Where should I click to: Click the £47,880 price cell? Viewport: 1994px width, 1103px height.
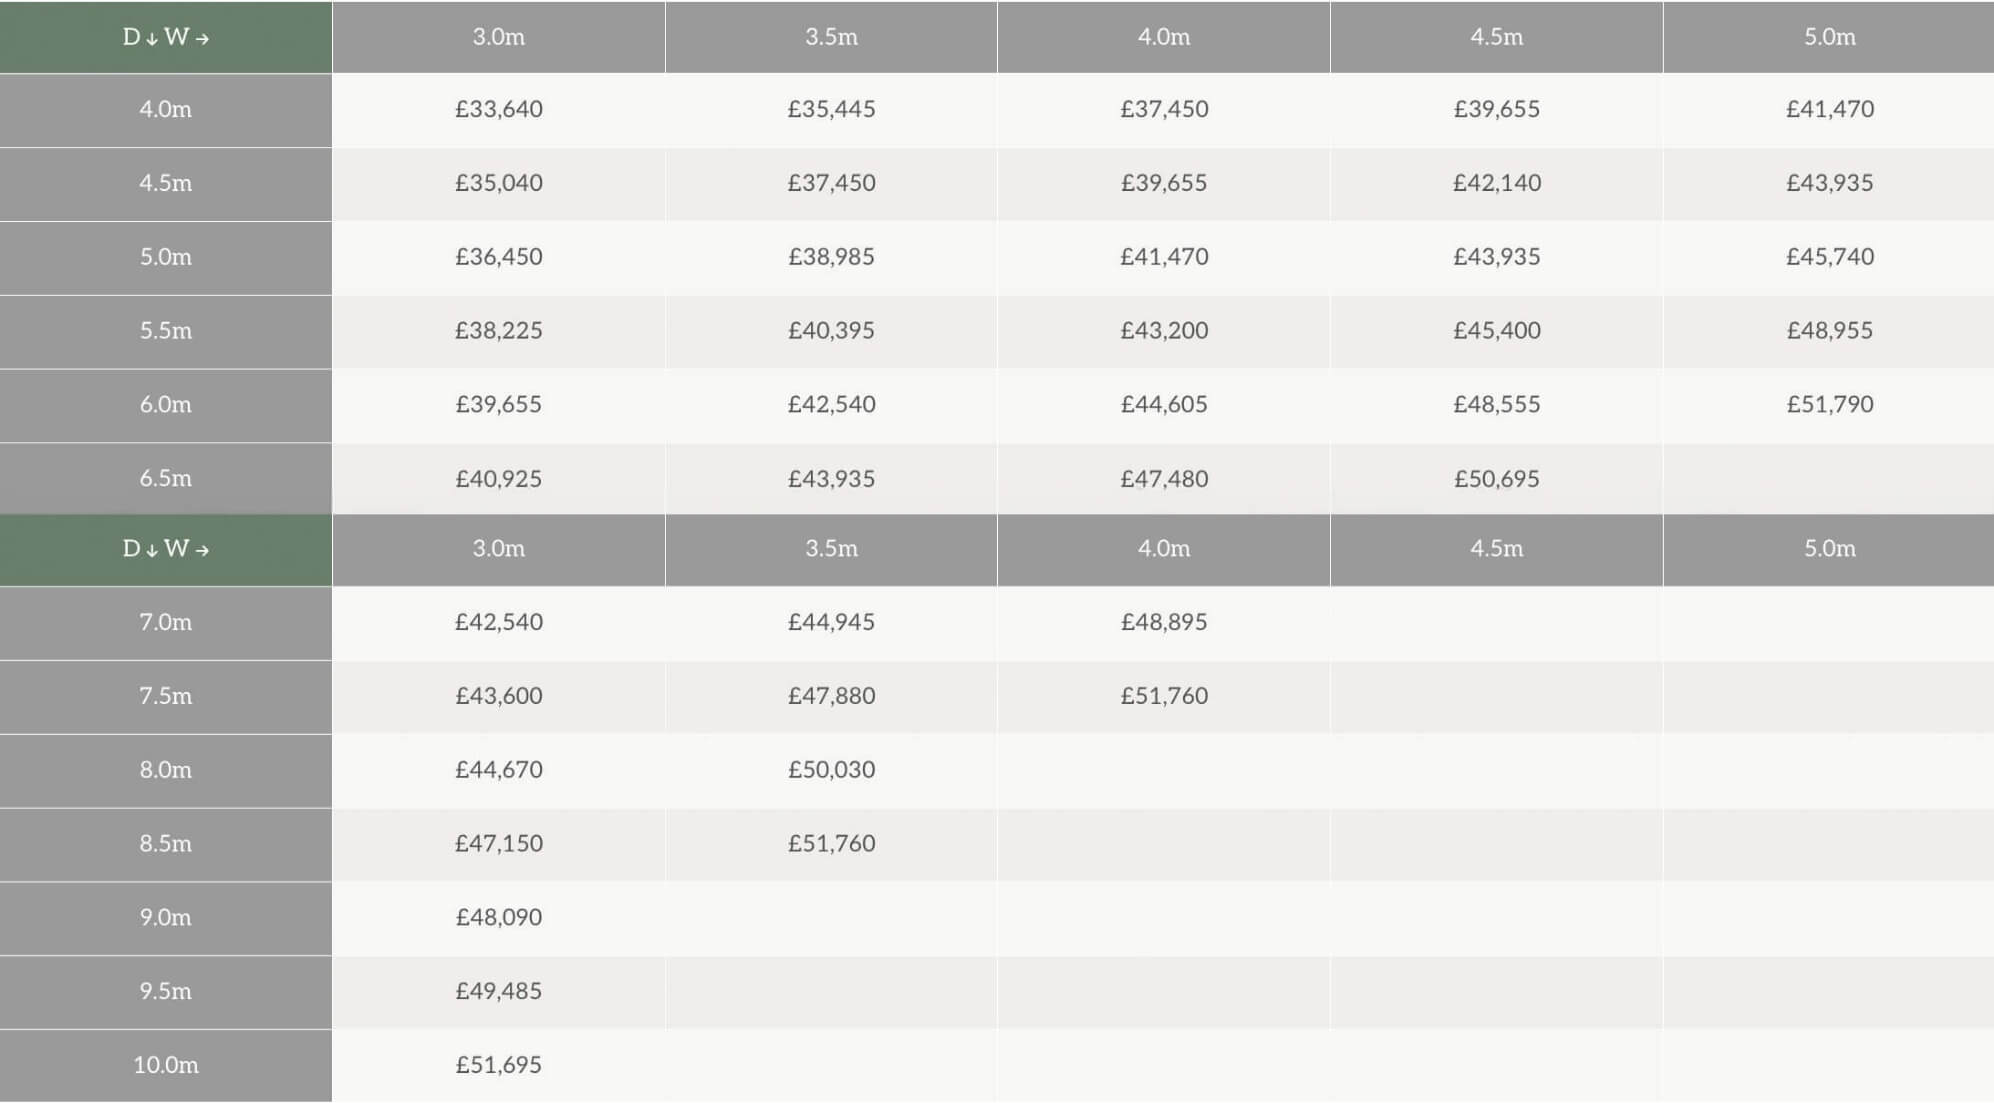[x=831, y=696]
